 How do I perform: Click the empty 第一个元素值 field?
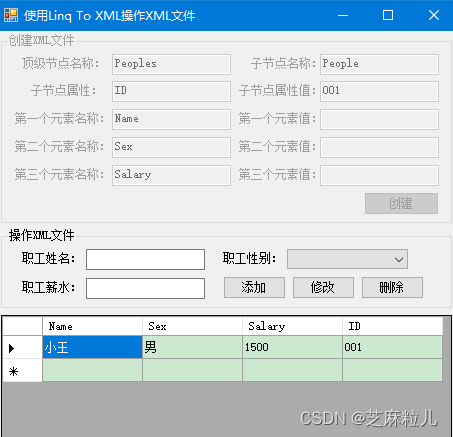[x=379, y=119]
